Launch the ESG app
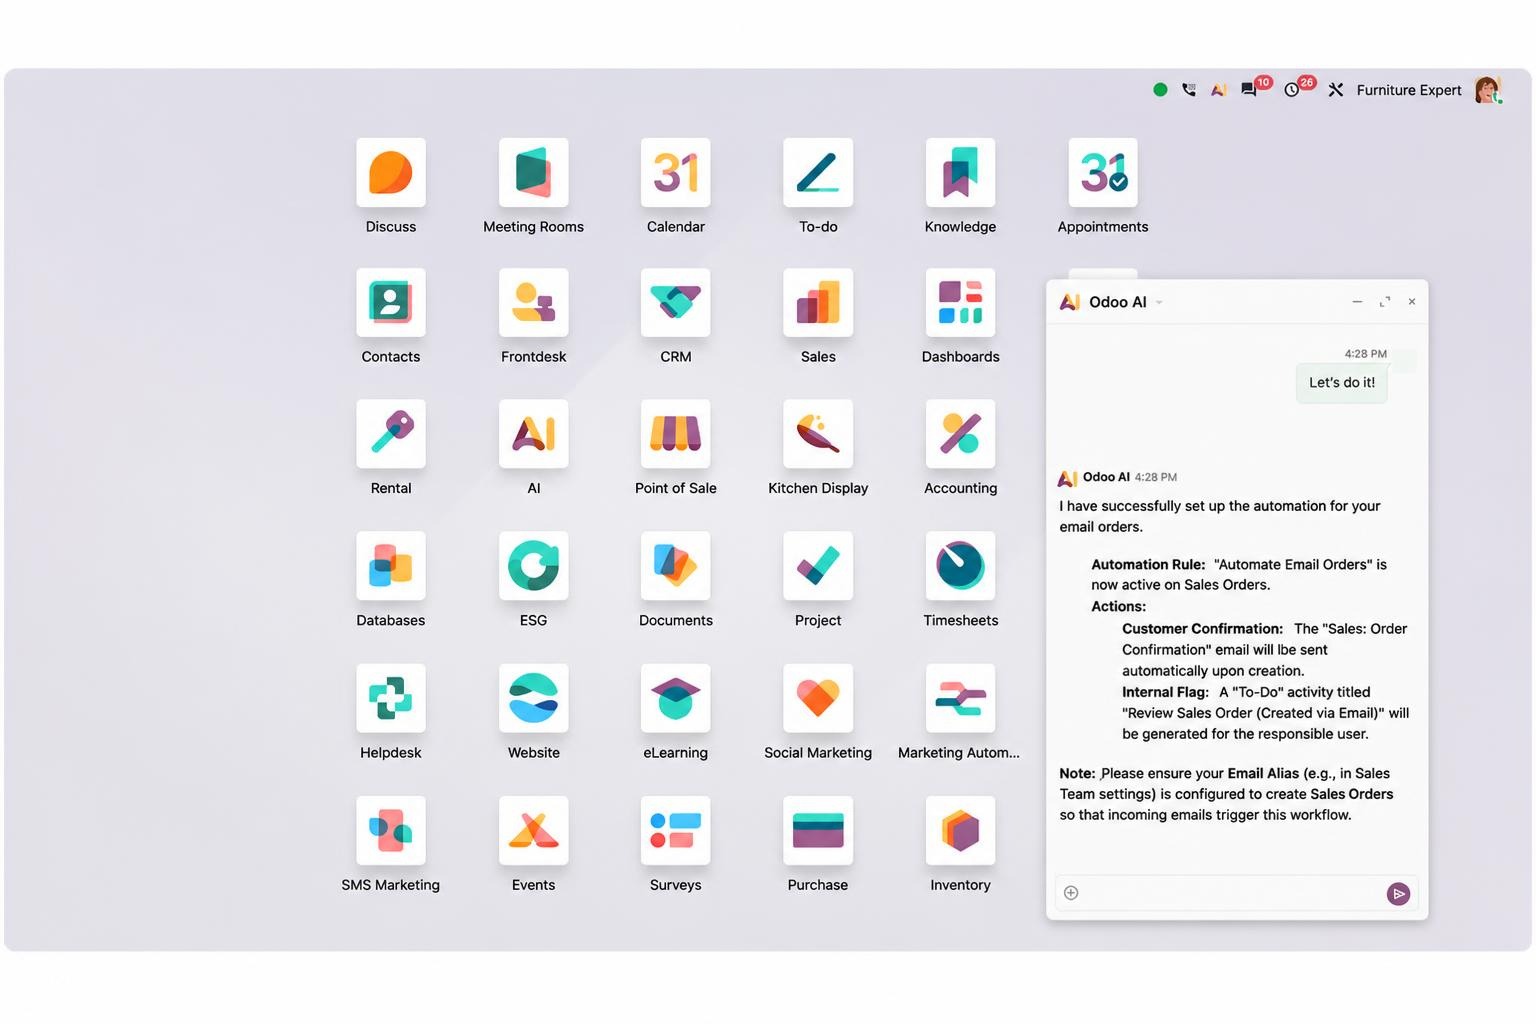 click(533, 566)
